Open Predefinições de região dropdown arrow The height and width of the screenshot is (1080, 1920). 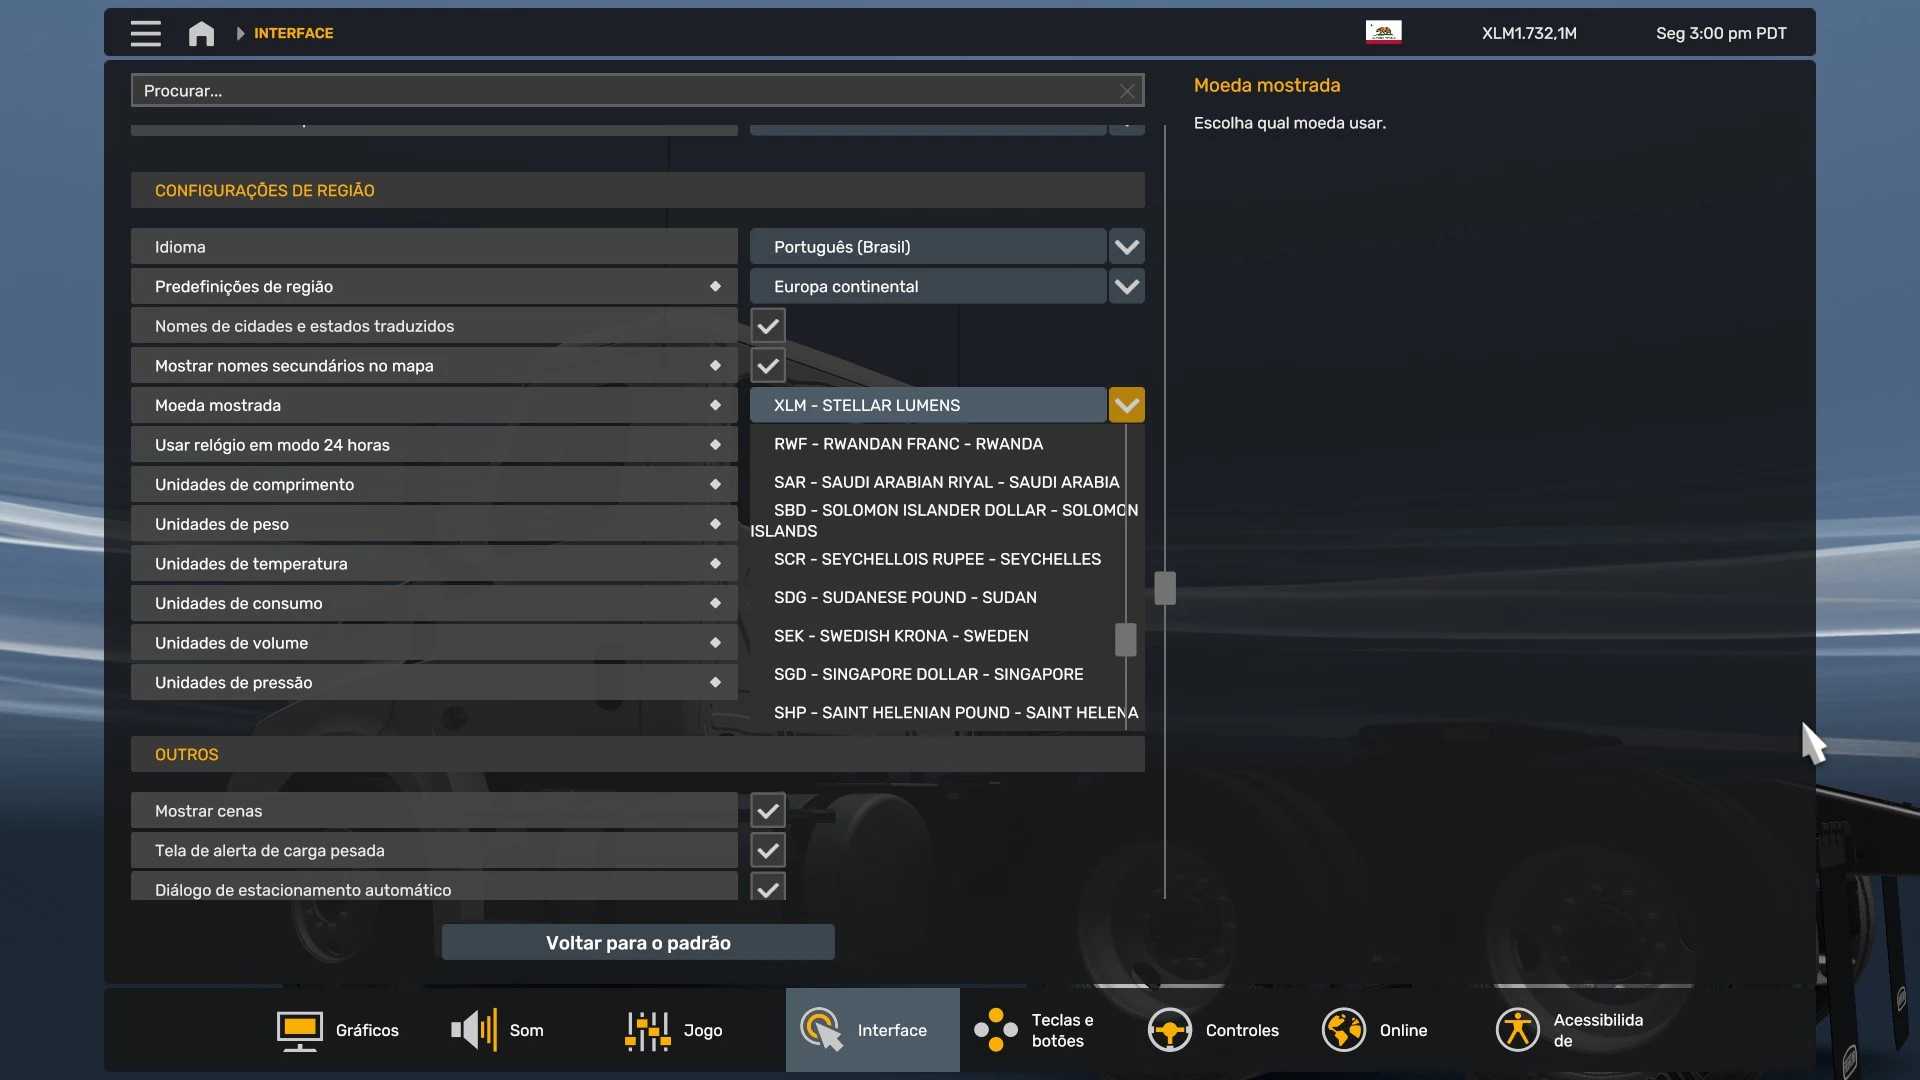coord(1126,287)
